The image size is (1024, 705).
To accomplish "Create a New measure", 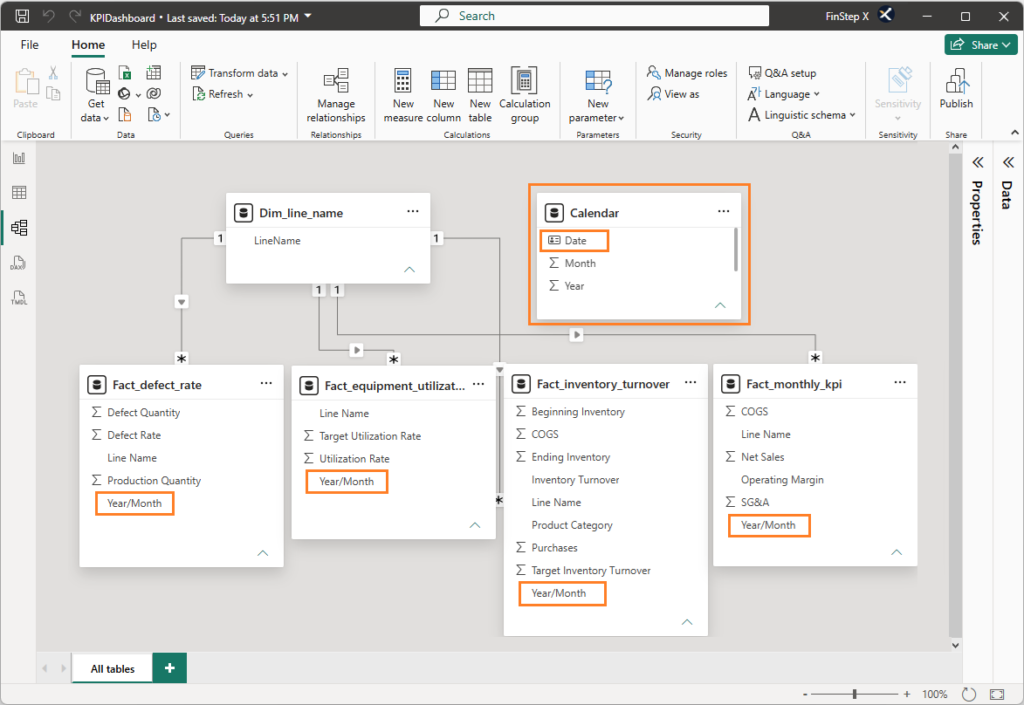I will [403, 95].
